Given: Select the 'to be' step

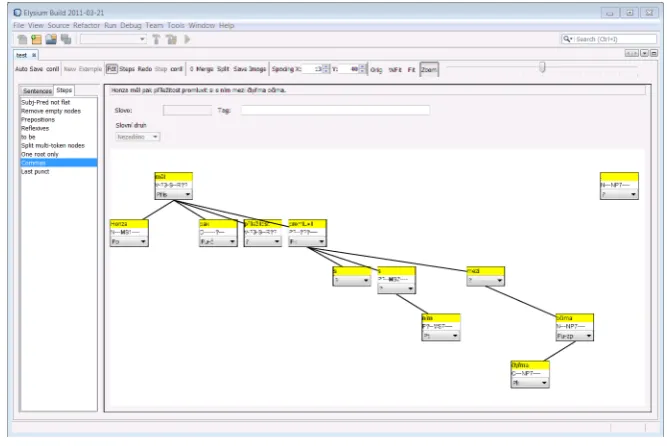Looking at the screenshot, I should tap(59, 137).
